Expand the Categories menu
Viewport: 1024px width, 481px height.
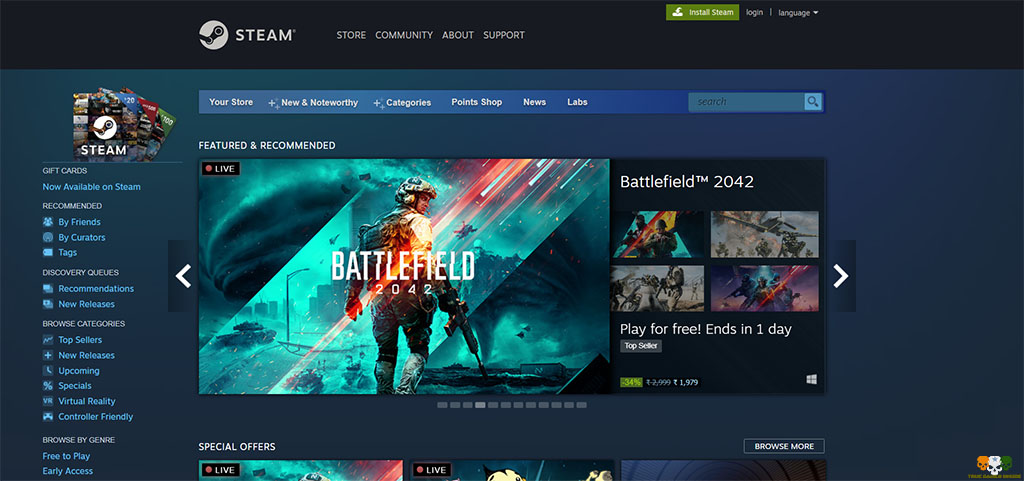pyautogui.click(x=402, y=102)
